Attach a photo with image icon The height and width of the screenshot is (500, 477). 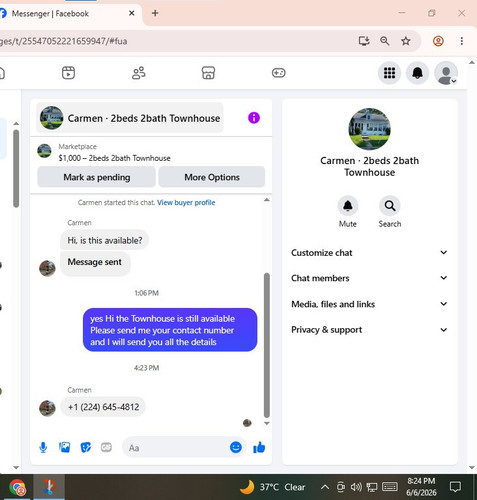[64, 447]
